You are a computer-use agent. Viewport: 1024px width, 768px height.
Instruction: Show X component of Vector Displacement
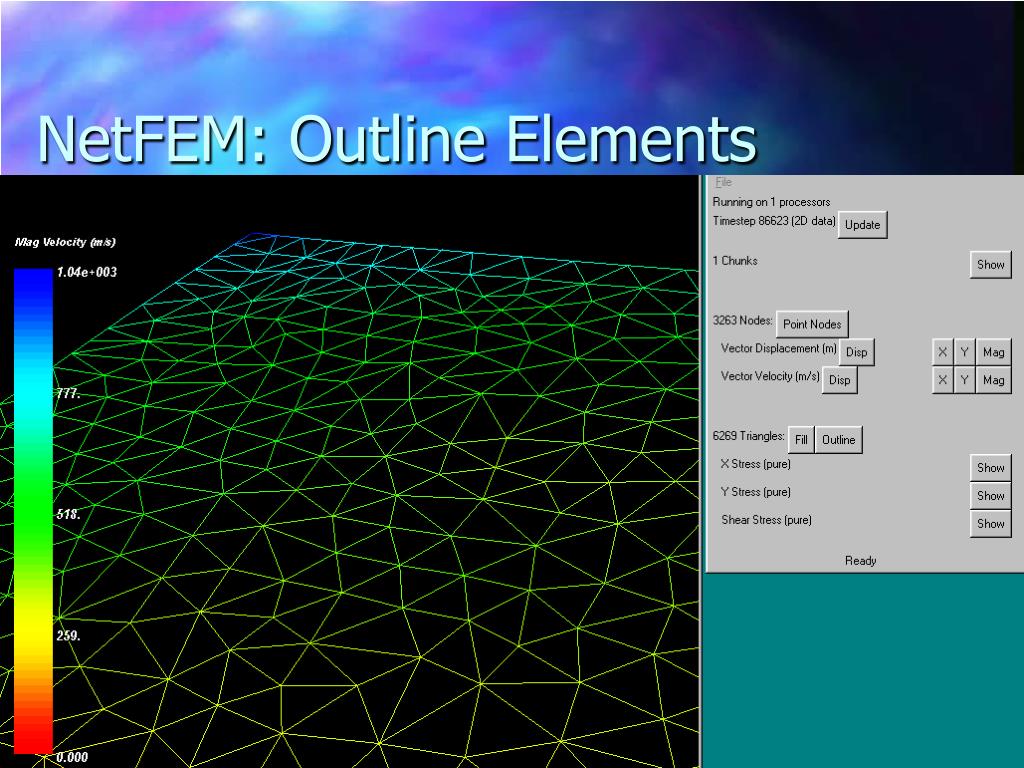pyautogui.click(x=942, y=352)
